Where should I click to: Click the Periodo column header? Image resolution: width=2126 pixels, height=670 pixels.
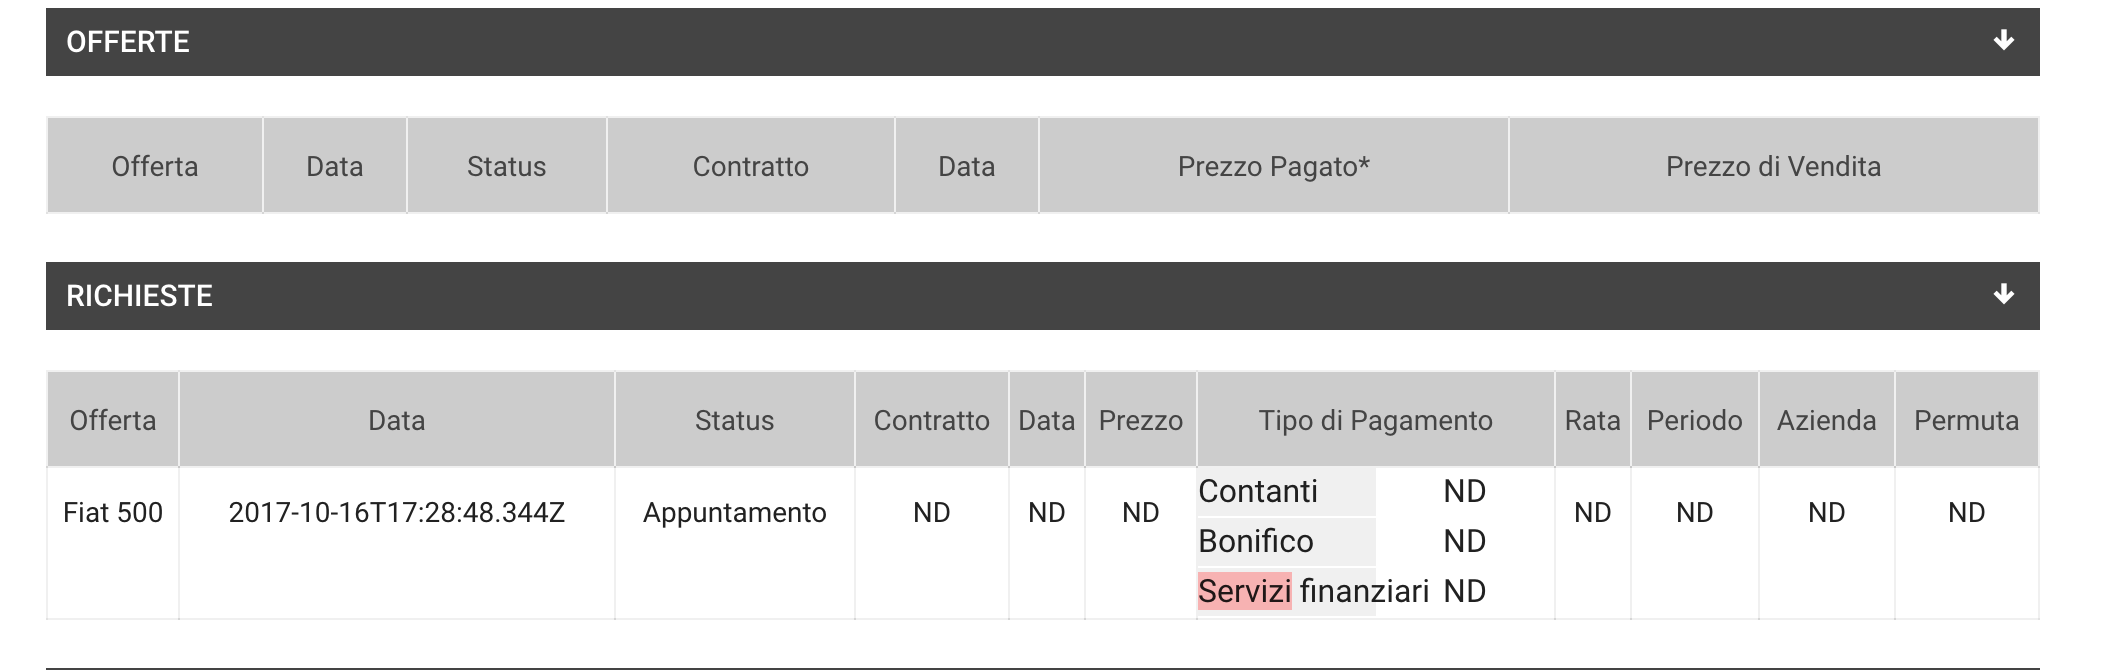pos(1694,420)
